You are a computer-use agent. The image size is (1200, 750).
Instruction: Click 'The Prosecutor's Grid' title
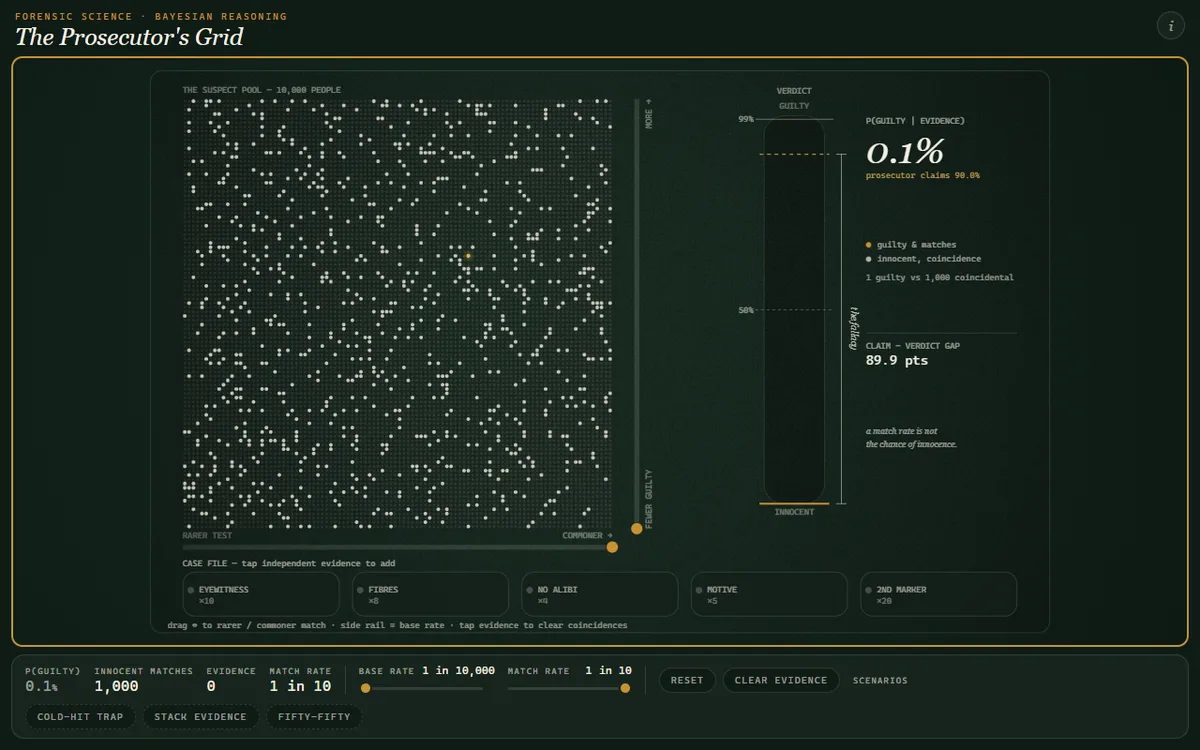[x=128, y=38]
